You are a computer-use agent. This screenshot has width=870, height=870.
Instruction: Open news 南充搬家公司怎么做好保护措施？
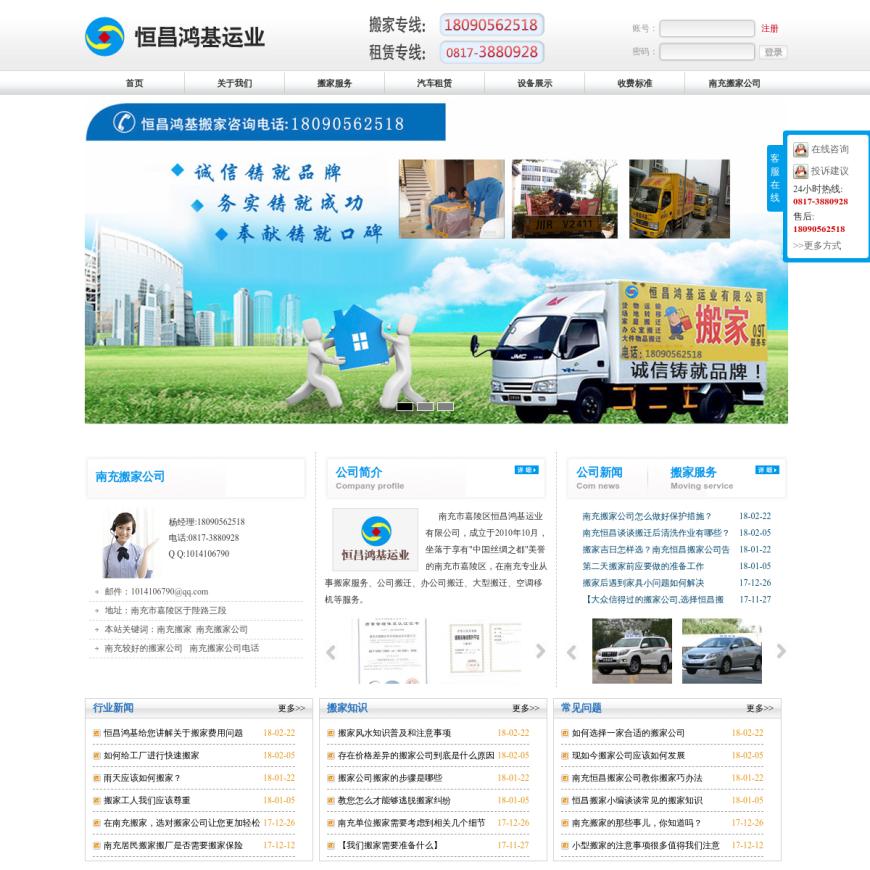point(647,516)
